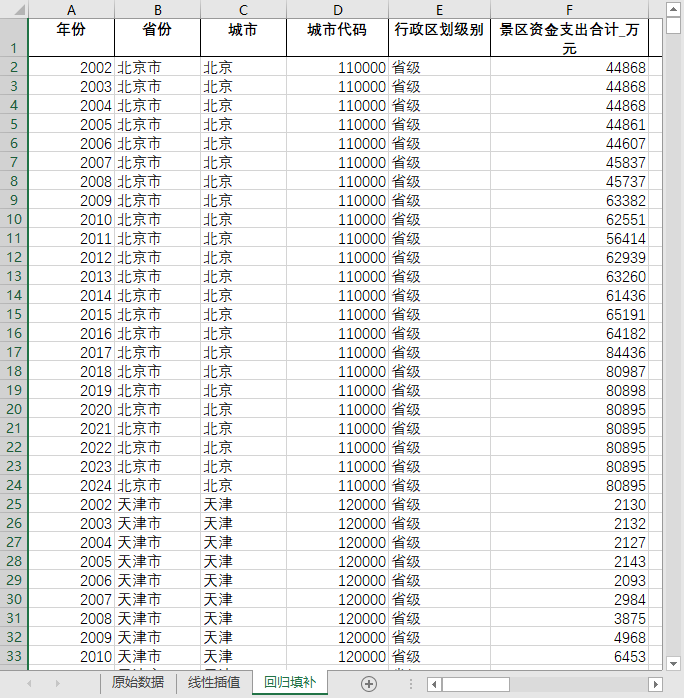Select cell with value 3875
This screenshot has height=698, width=684.
coord(570,618)
